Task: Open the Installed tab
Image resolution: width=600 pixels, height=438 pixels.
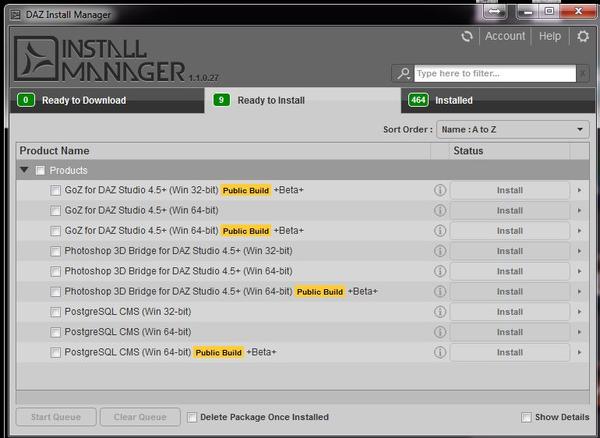Action: tap(498, 100)
